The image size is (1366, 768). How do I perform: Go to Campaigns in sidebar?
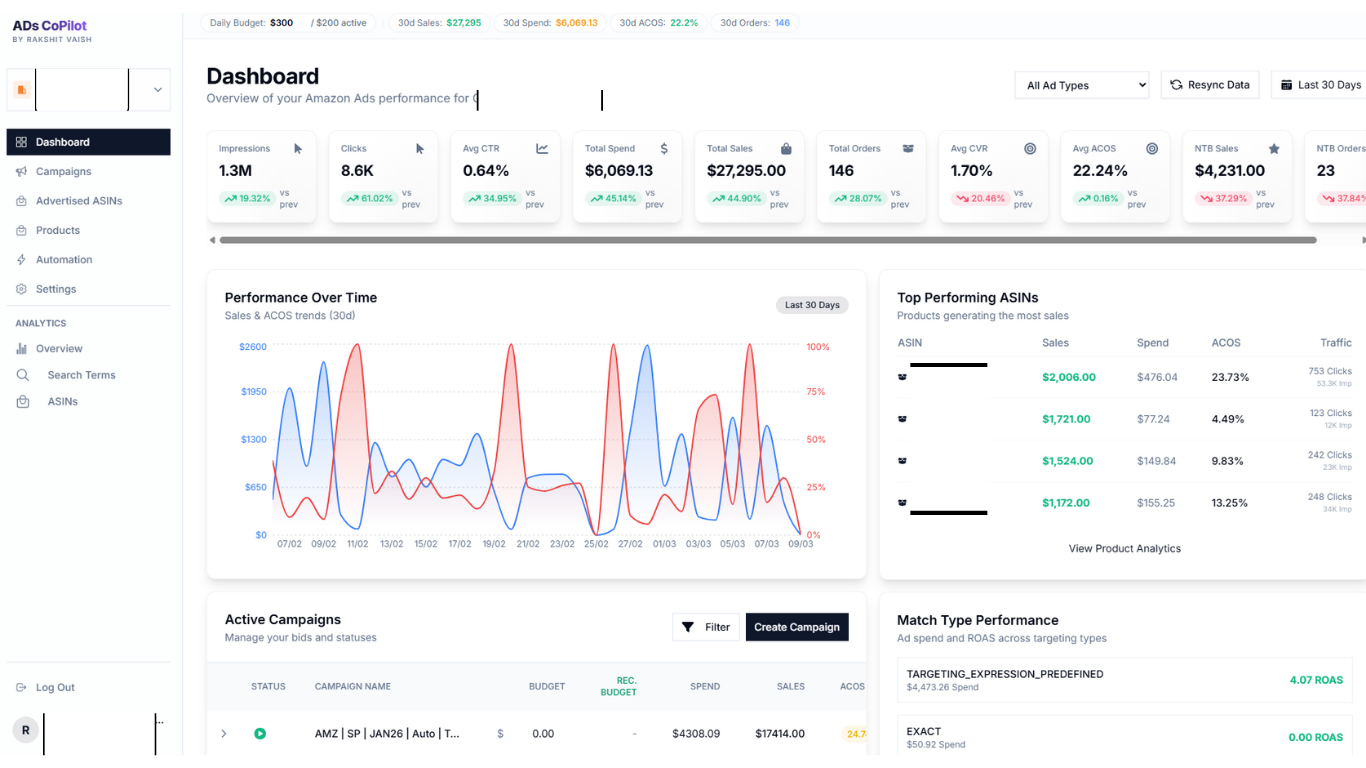pyautogui.click(x=63, y=171)
